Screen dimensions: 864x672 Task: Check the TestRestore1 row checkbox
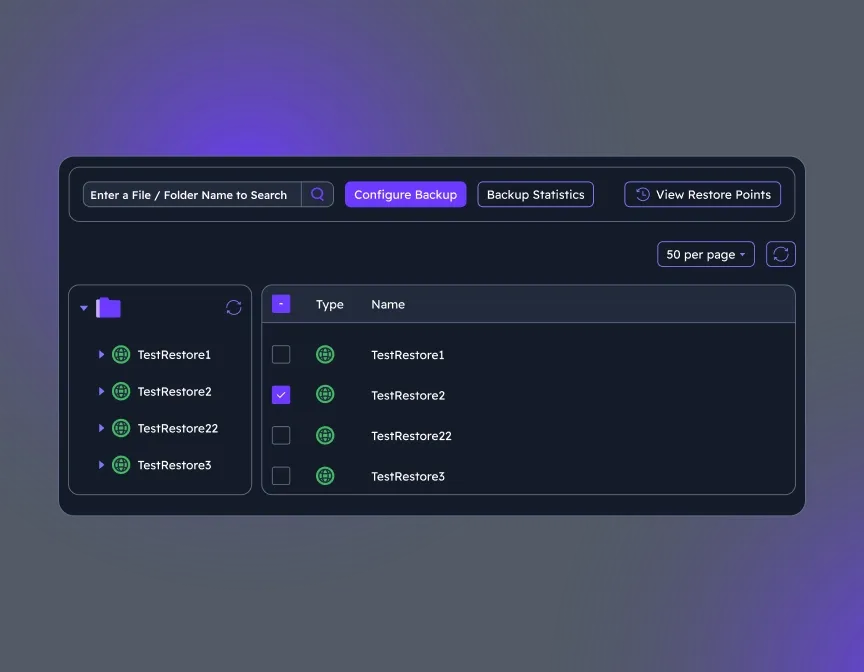281,354
